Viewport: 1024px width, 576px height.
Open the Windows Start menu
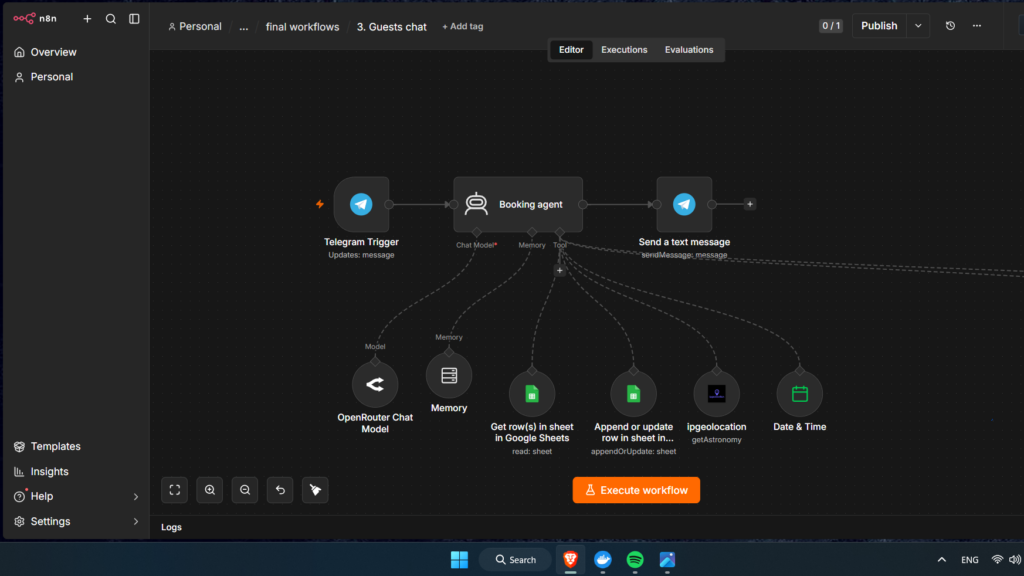[x=459, y=560]
